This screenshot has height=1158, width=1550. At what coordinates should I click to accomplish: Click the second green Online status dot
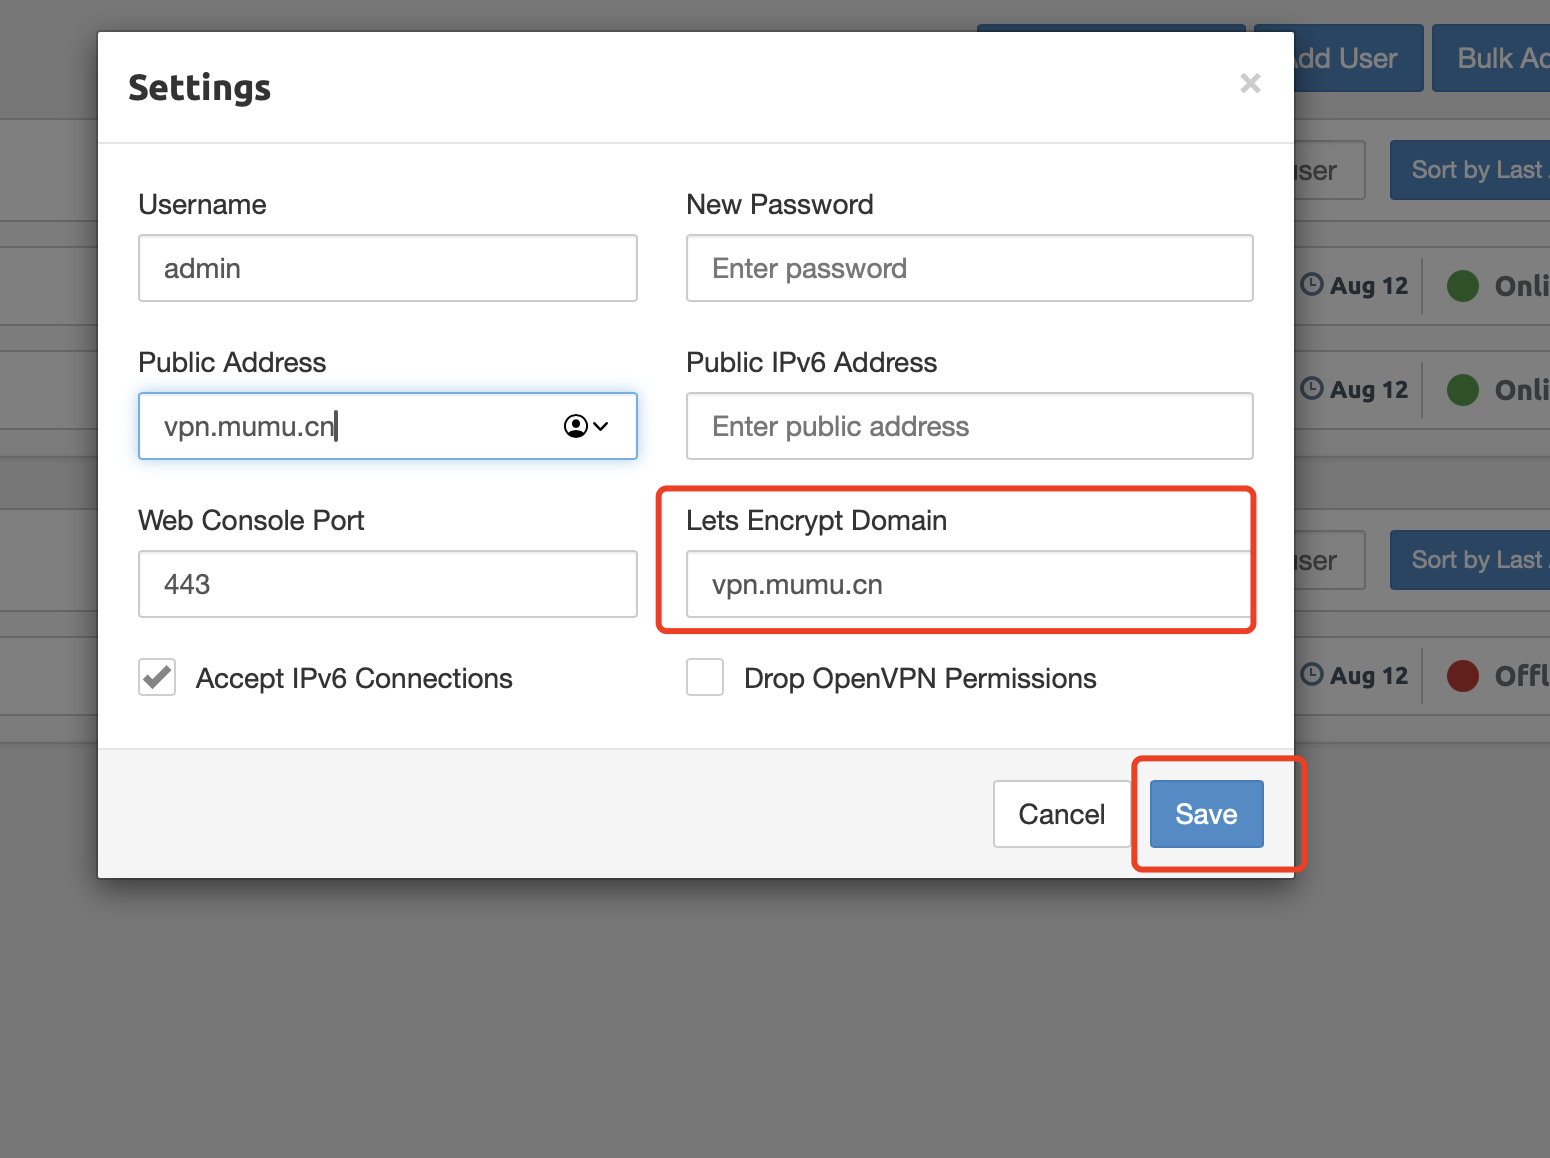coord(1463,390)
